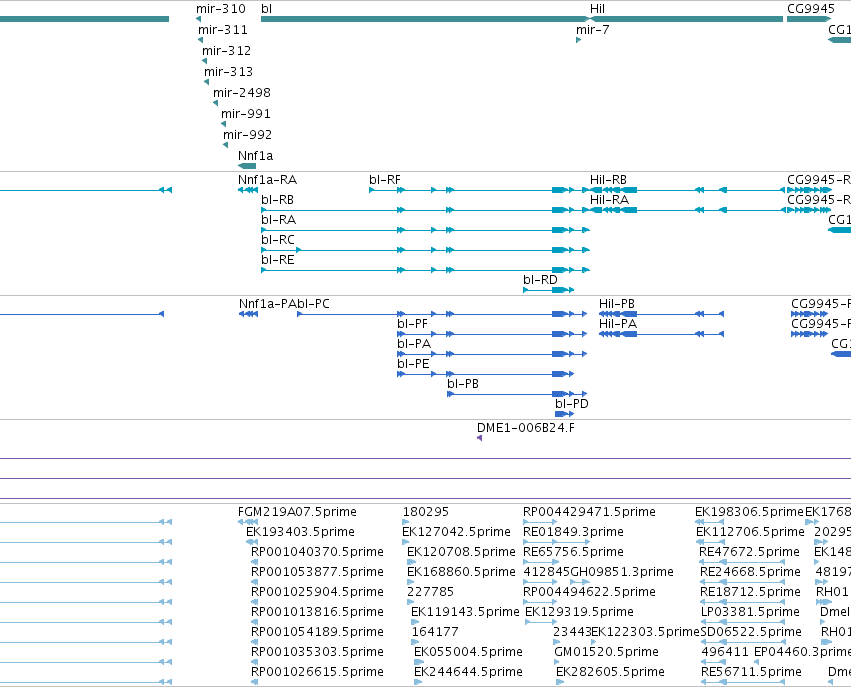Select the bl gene bar
This screenshot has width=851, height=687.
coord(425,19)
